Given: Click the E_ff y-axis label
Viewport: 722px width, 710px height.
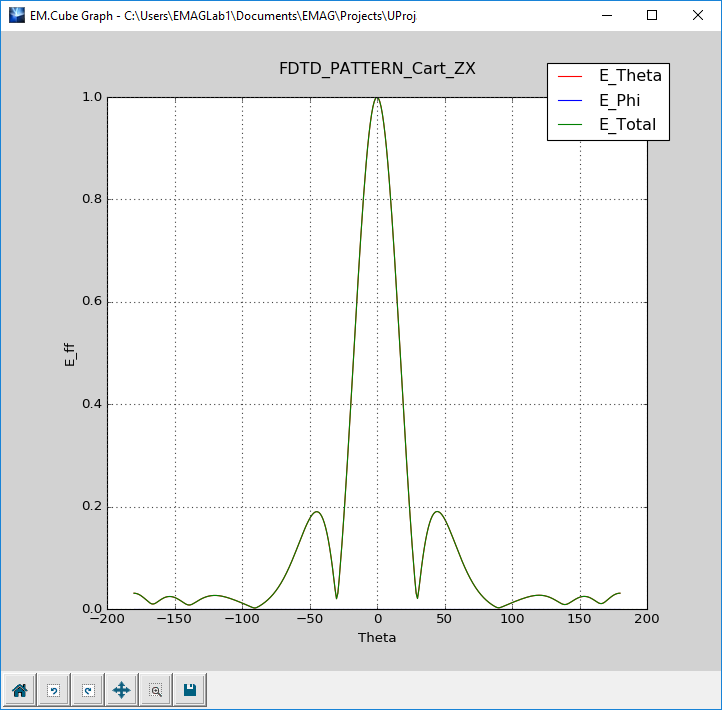Looking at the screenshot, I should (70, 352).
